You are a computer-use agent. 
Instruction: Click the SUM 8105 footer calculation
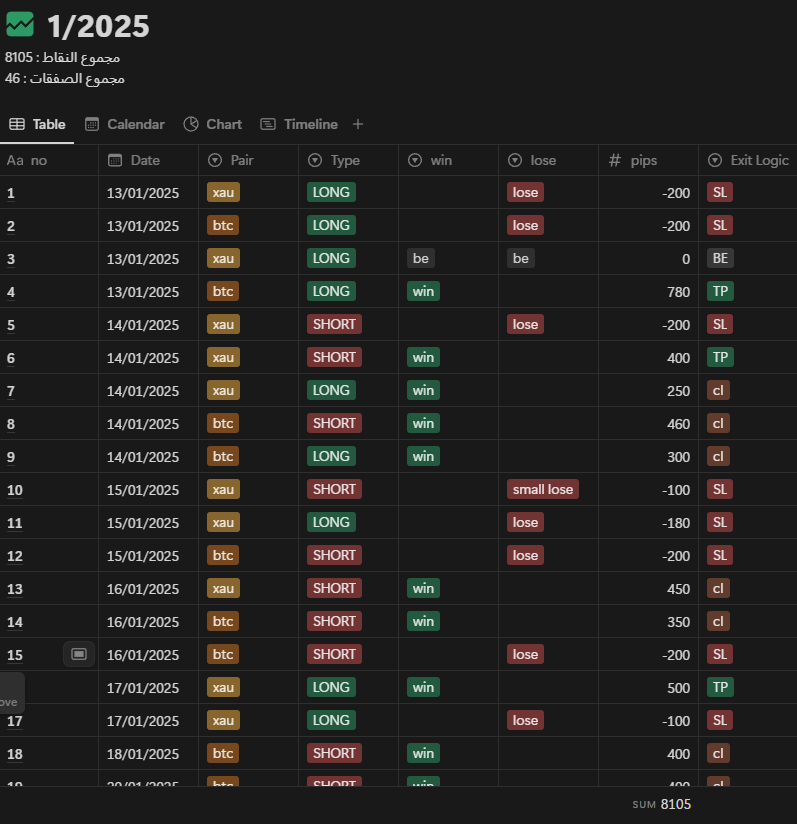point(661,804)
